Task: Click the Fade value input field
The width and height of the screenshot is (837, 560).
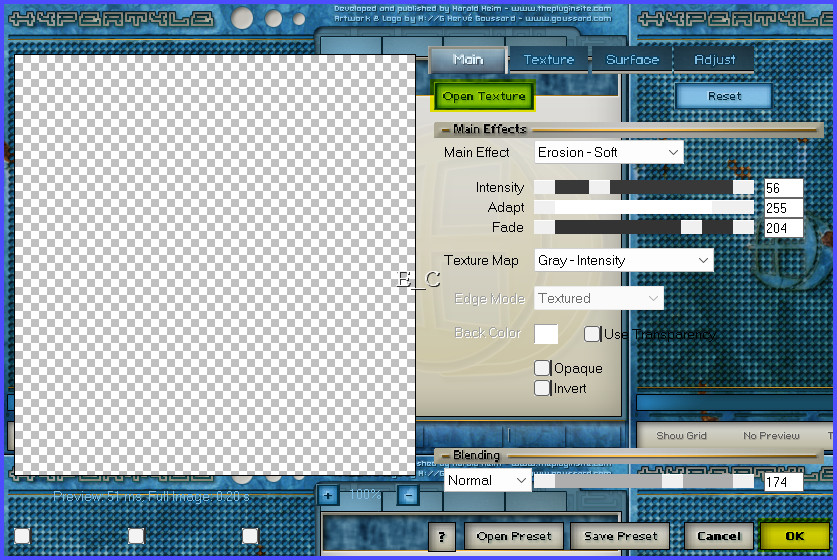Action: coord(783,228)
